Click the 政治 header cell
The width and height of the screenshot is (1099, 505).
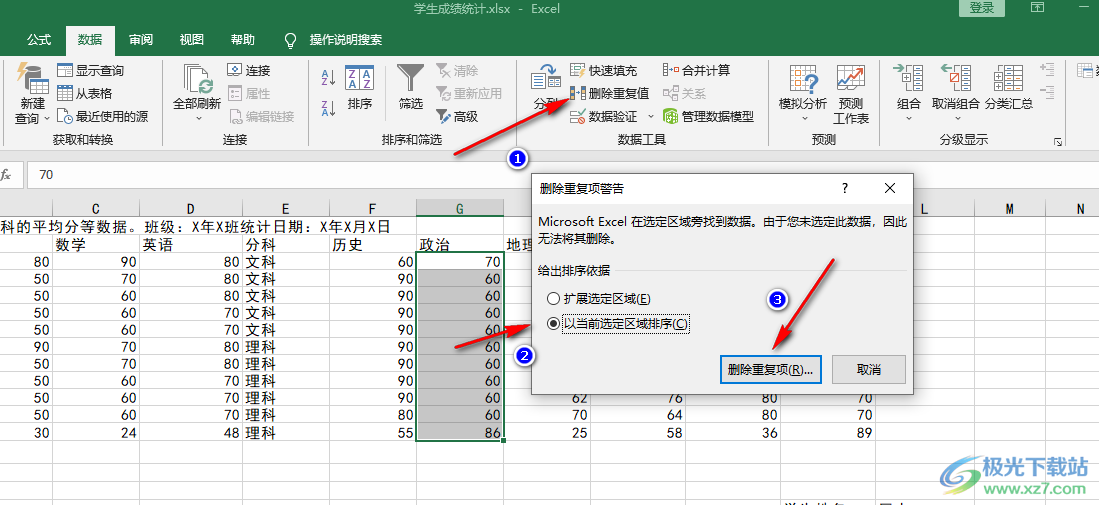pyautogui.click(x=460, y=244)
